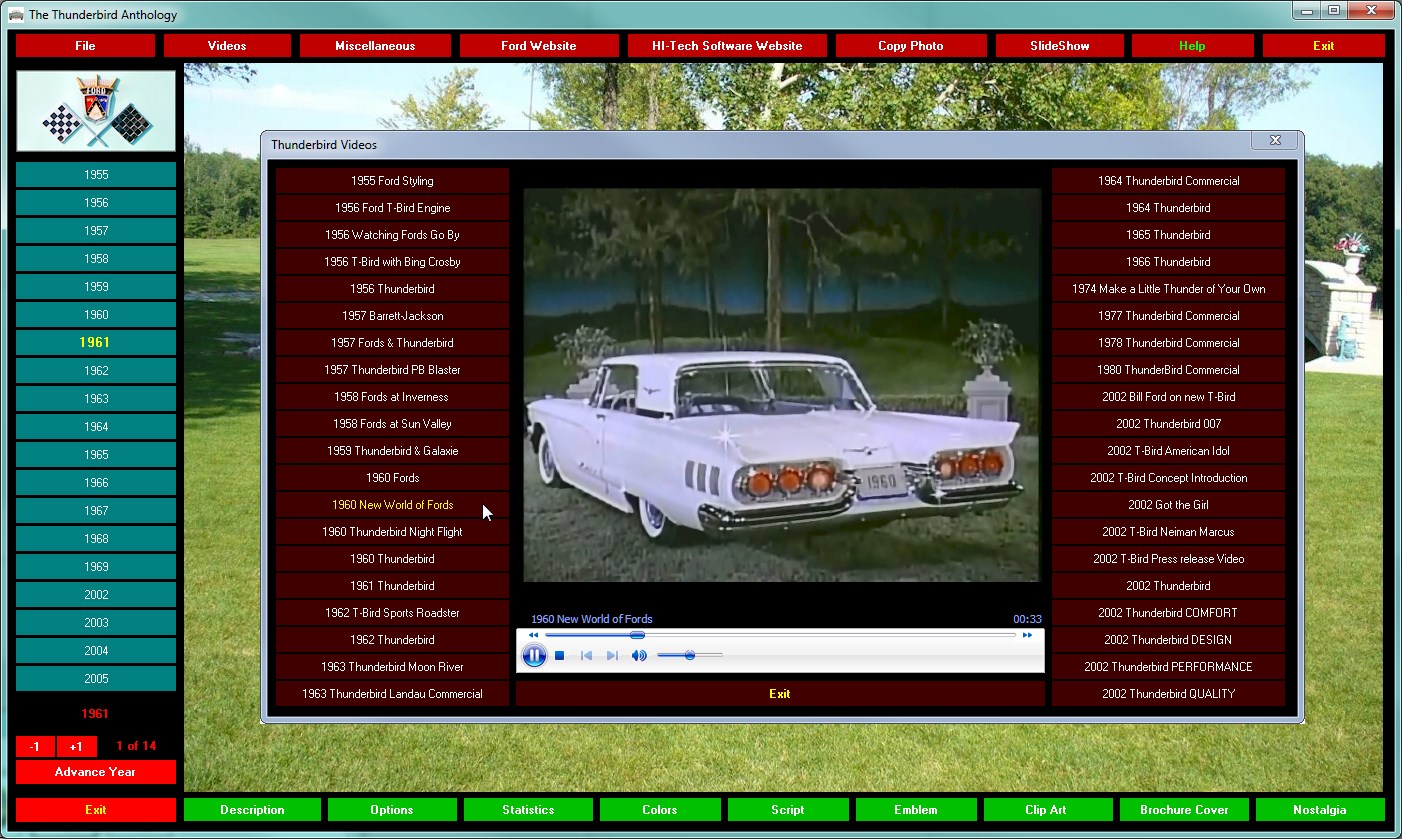Open the Options panel
Viewport: 1402px width, 839px height.
392,810
